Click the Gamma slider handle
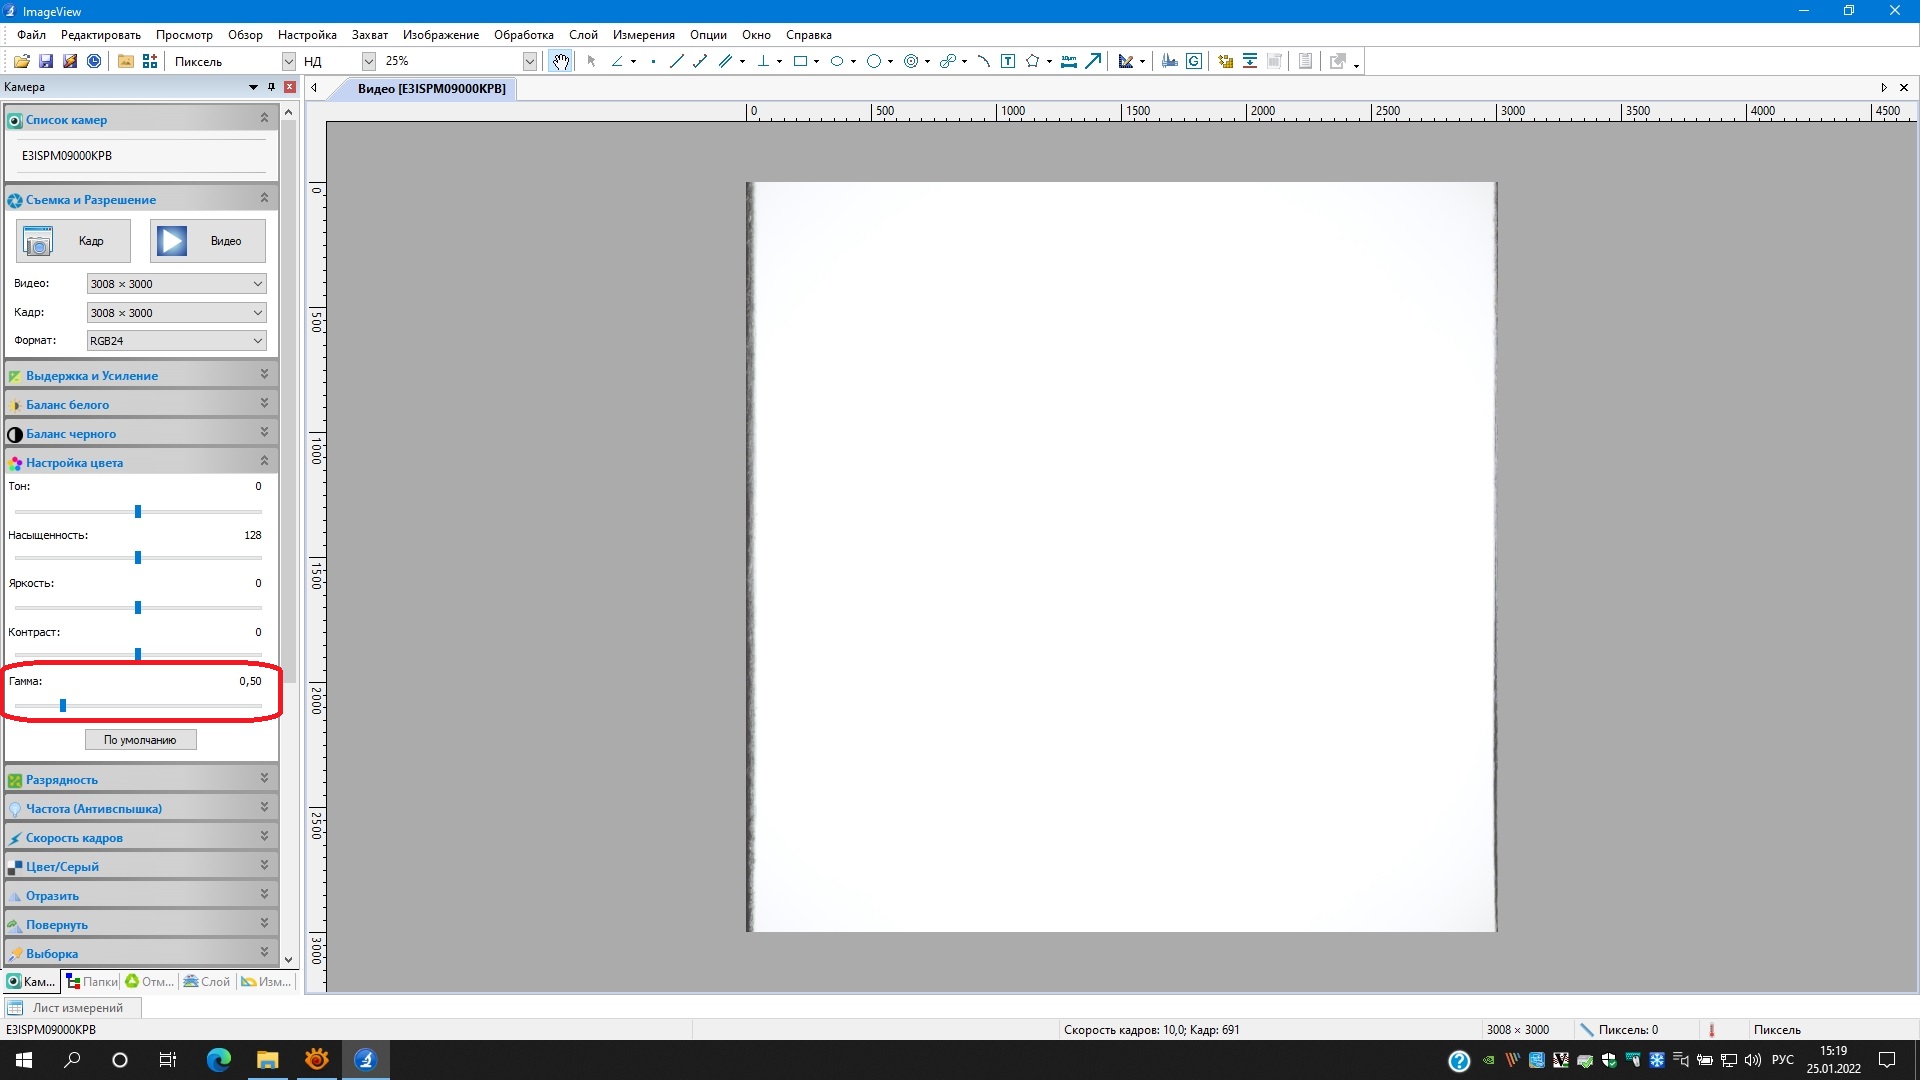Image resolution: width=1920 pixels, height=1080 pixels. tap(63, 706)
